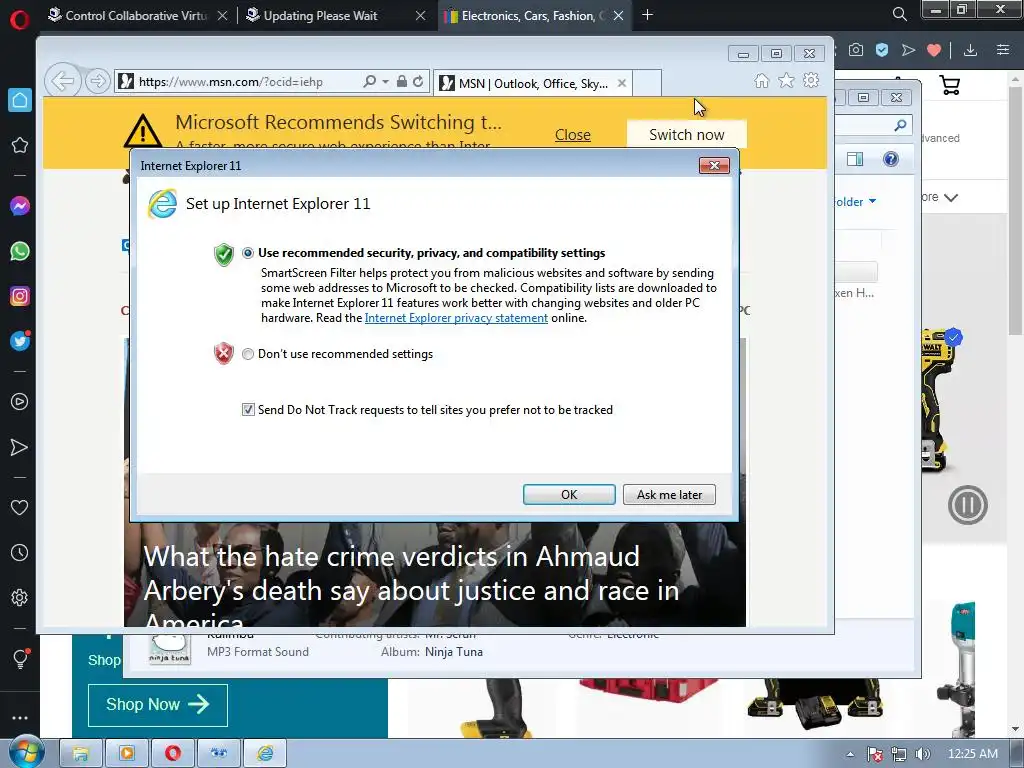The height and width of the screenshot is (768, 1024).
Task: Click Opera snapshot camera icon
Action: [x=856, y=50]
